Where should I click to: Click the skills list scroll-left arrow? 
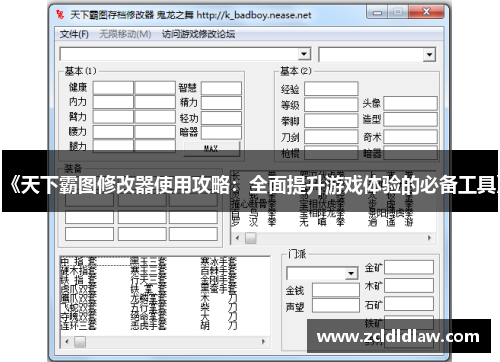(x=237, y=238)
